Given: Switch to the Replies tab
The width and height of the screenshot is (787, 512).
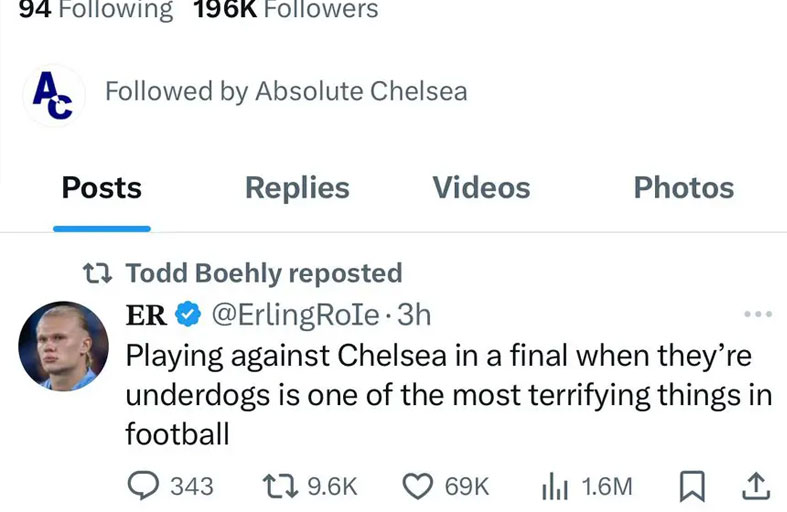Looking at the screenshot, I should pos(297,188).
